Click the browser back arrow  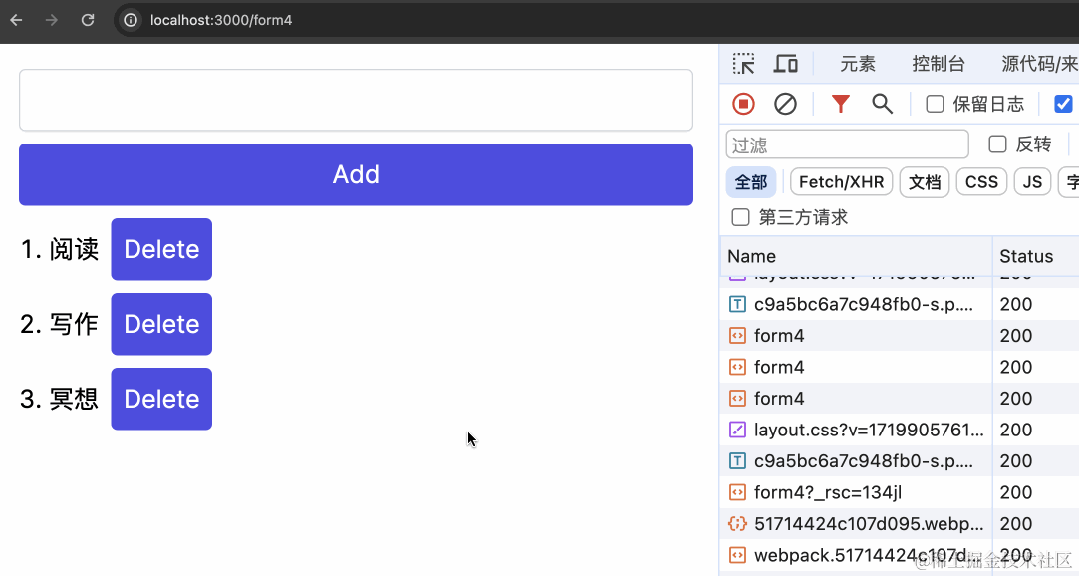(17, 20)
